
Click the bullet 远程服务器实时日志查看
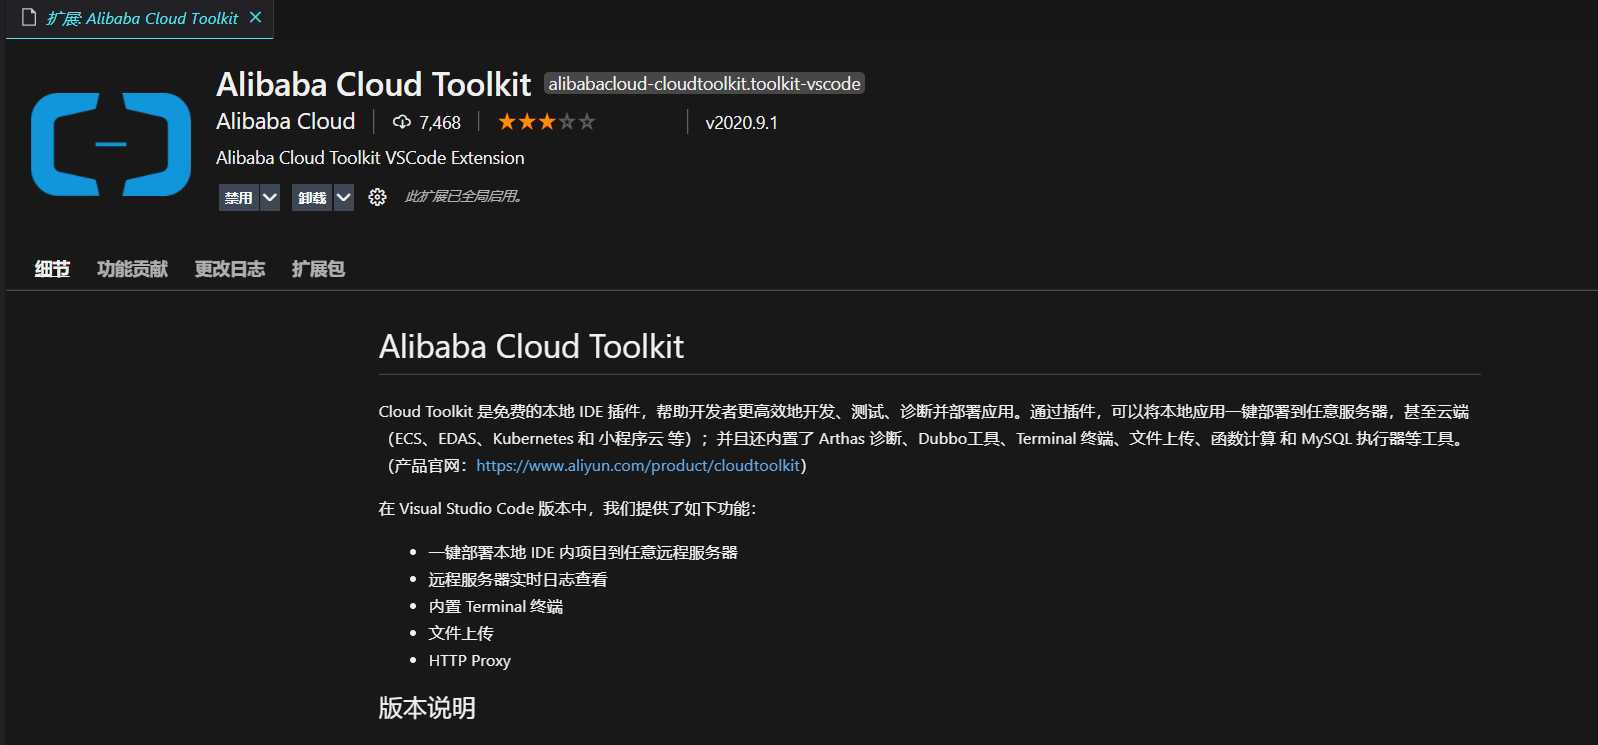click(x=518, y=579)
